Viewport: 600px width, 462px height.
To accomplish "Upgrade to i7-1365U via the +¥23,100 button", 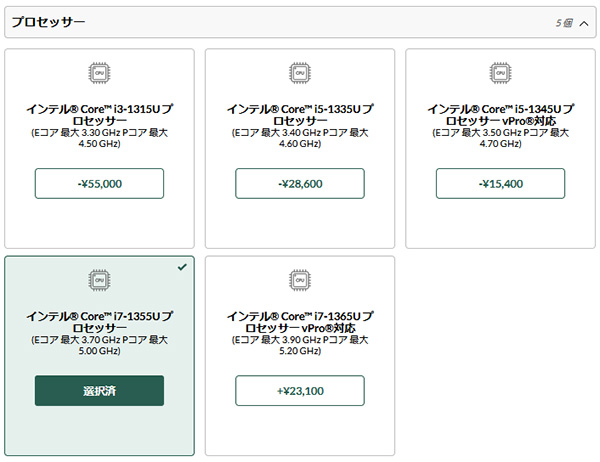I will click(x=300, y=390).
